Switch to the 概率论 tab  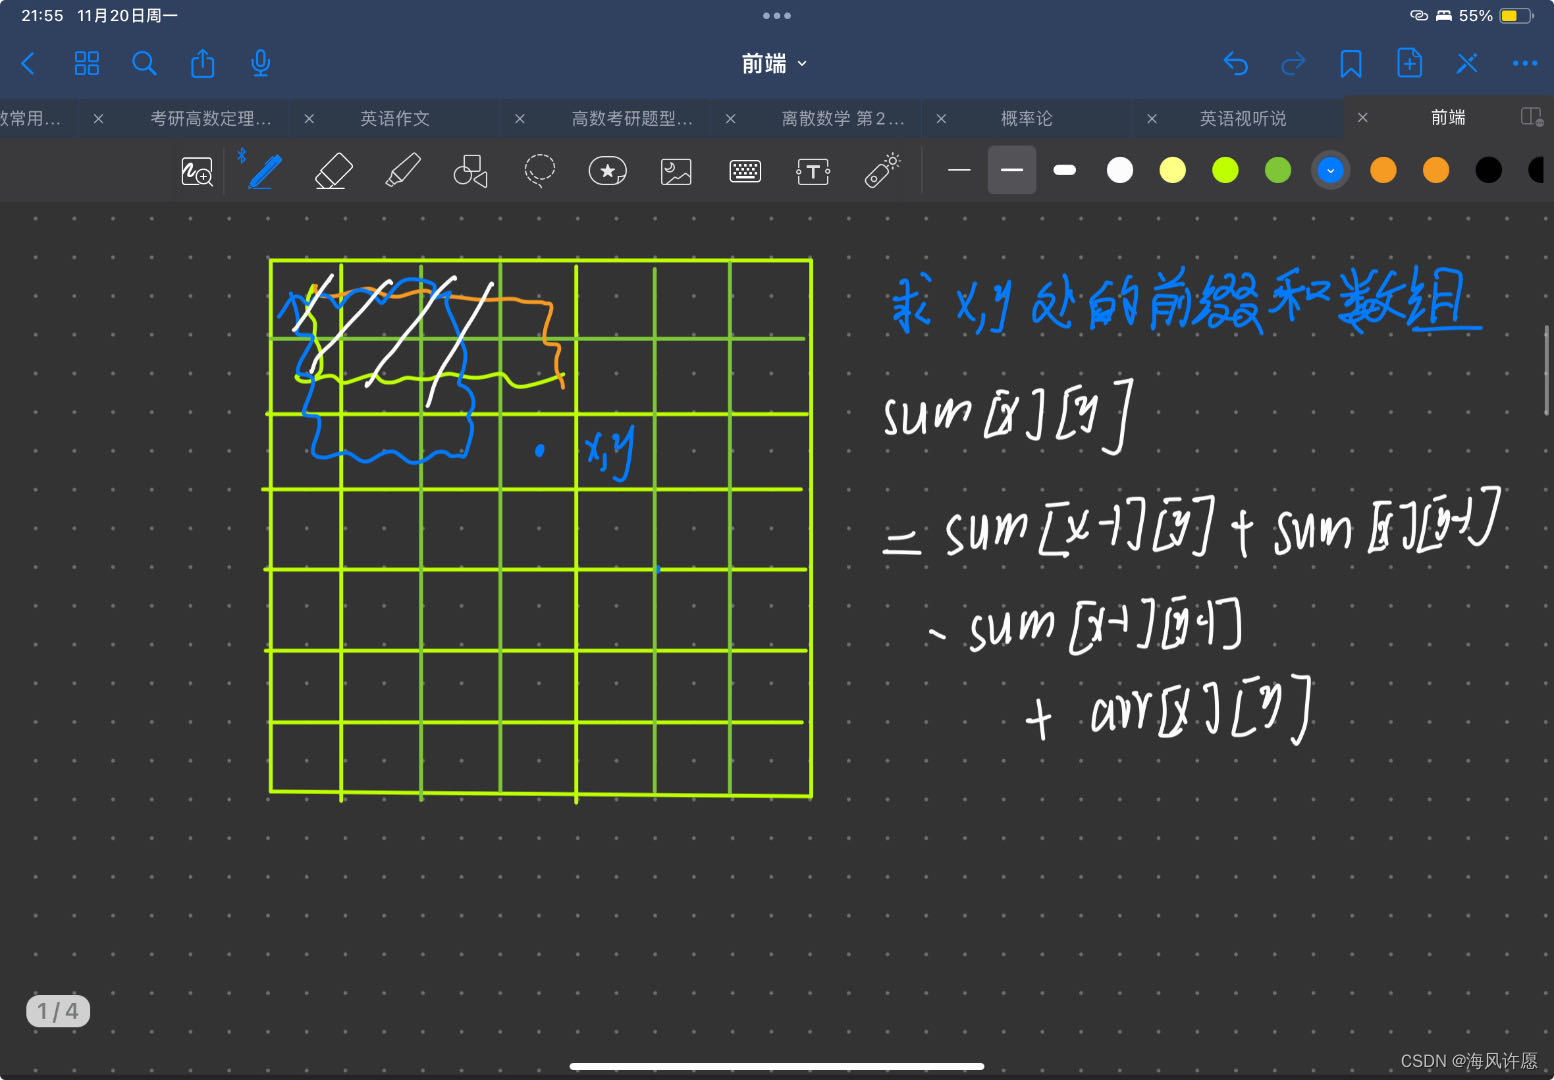click(x=1027, y=118)
